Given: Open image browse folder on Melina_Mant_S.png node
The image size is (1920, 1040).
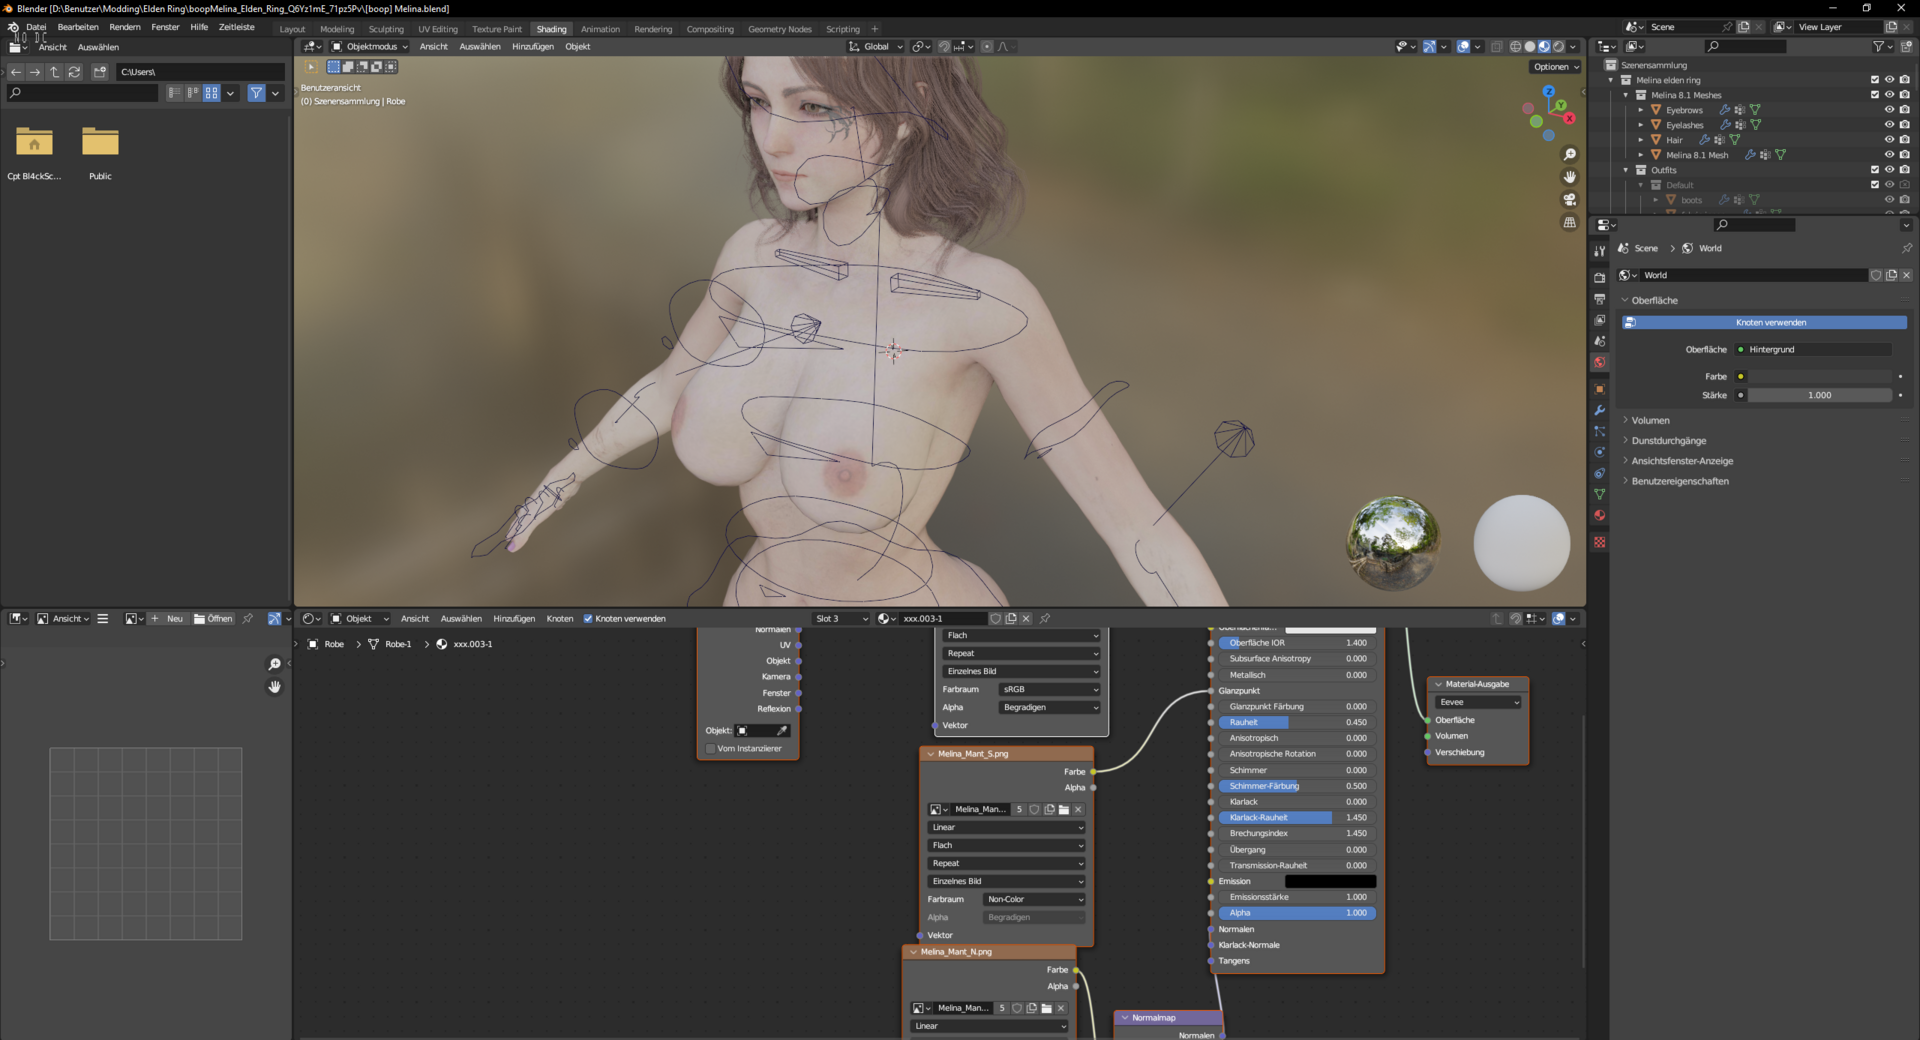Looking at the screenshot, I should pos(1064,810).
